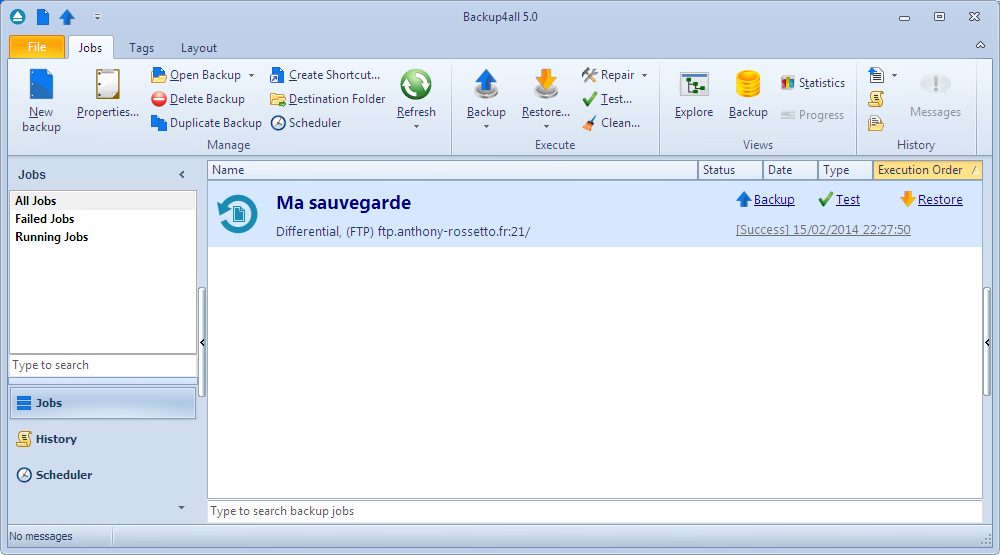Click the green Refresh icon

click(x=416, y=85)
